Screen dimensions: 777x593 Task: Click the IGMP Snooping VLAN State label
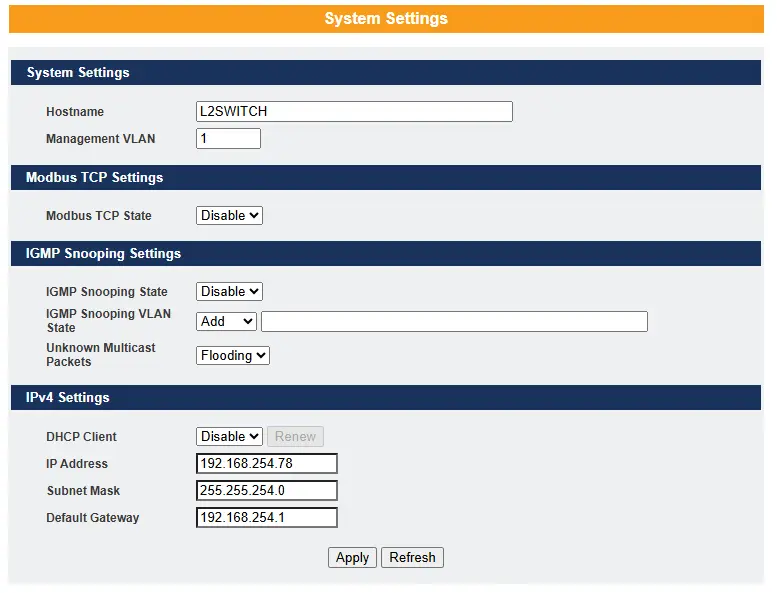pos(108,321)
